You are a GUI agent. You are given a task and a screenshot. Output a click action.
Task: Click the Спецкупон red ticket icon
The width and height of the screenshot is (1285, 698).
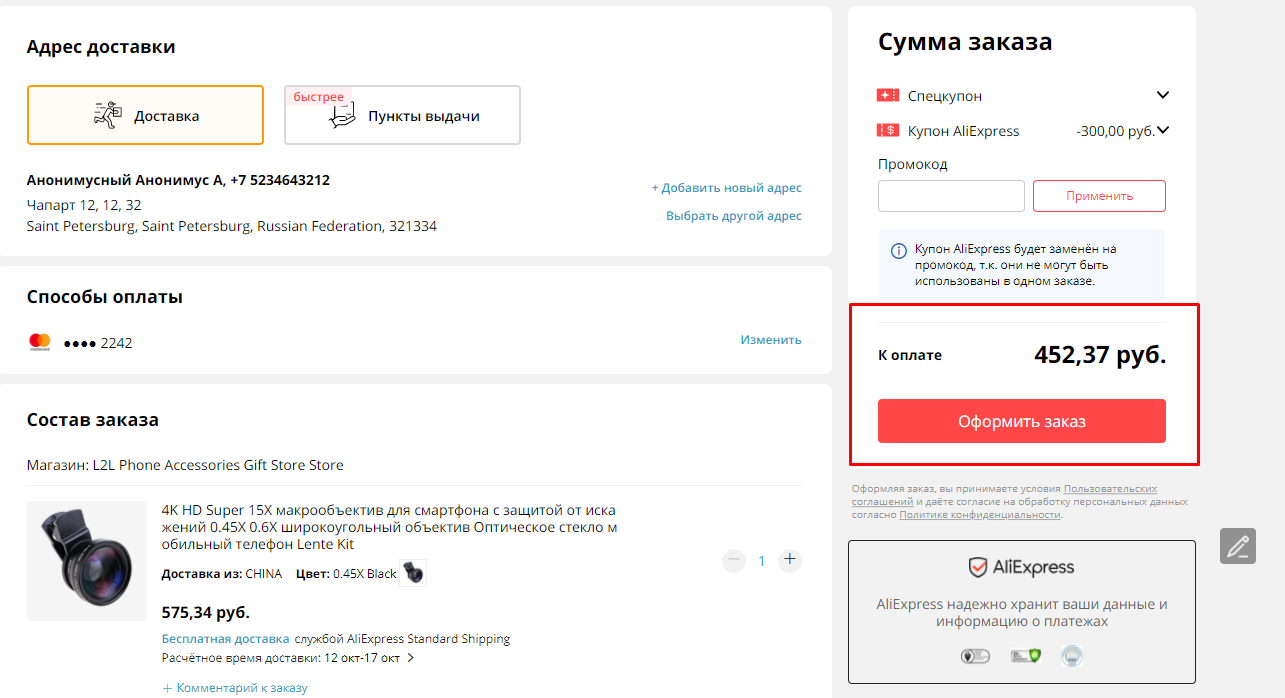point(887,96)
